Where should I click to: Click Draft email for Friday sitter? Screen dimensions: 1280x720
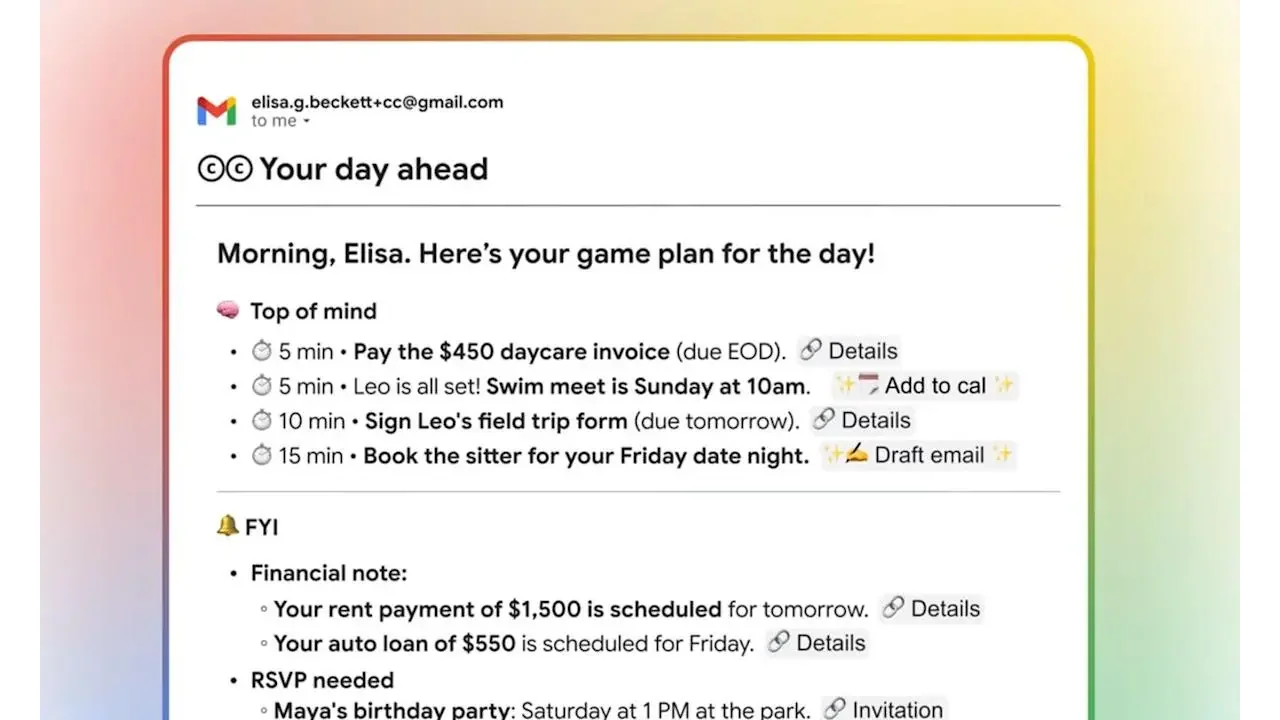[918, 455]
